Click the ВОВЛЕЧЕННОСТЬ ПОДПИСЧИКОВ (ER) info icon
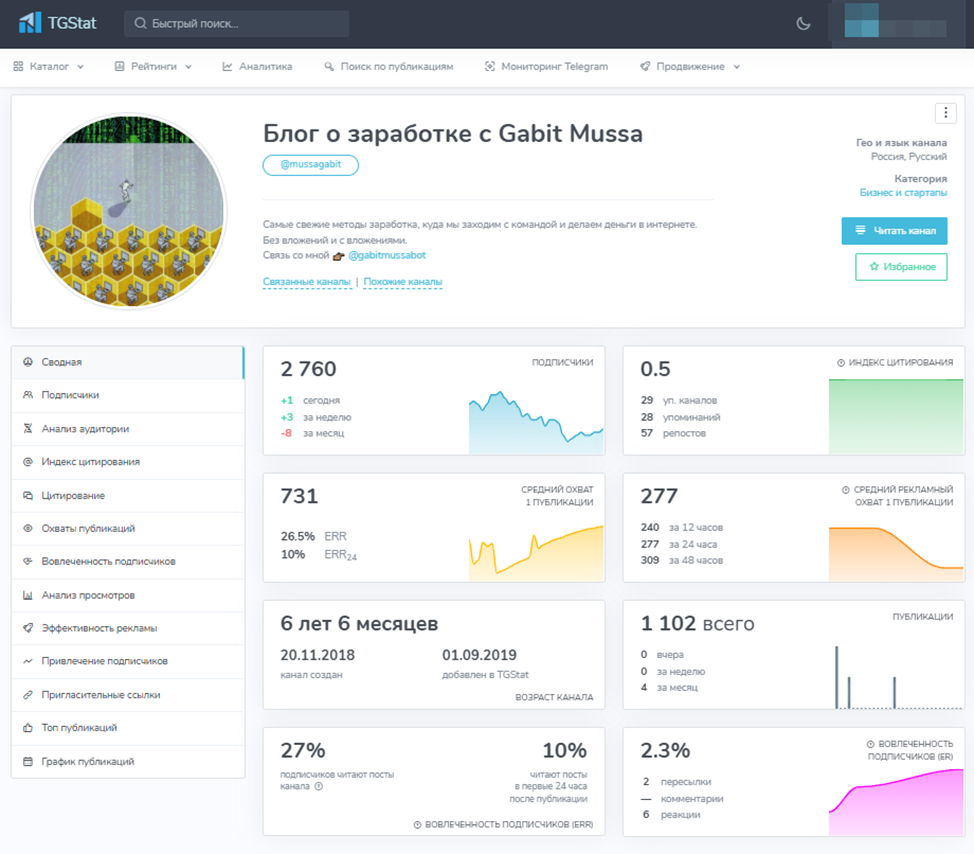Screen dimensions: 974x854 click(870, 744)
